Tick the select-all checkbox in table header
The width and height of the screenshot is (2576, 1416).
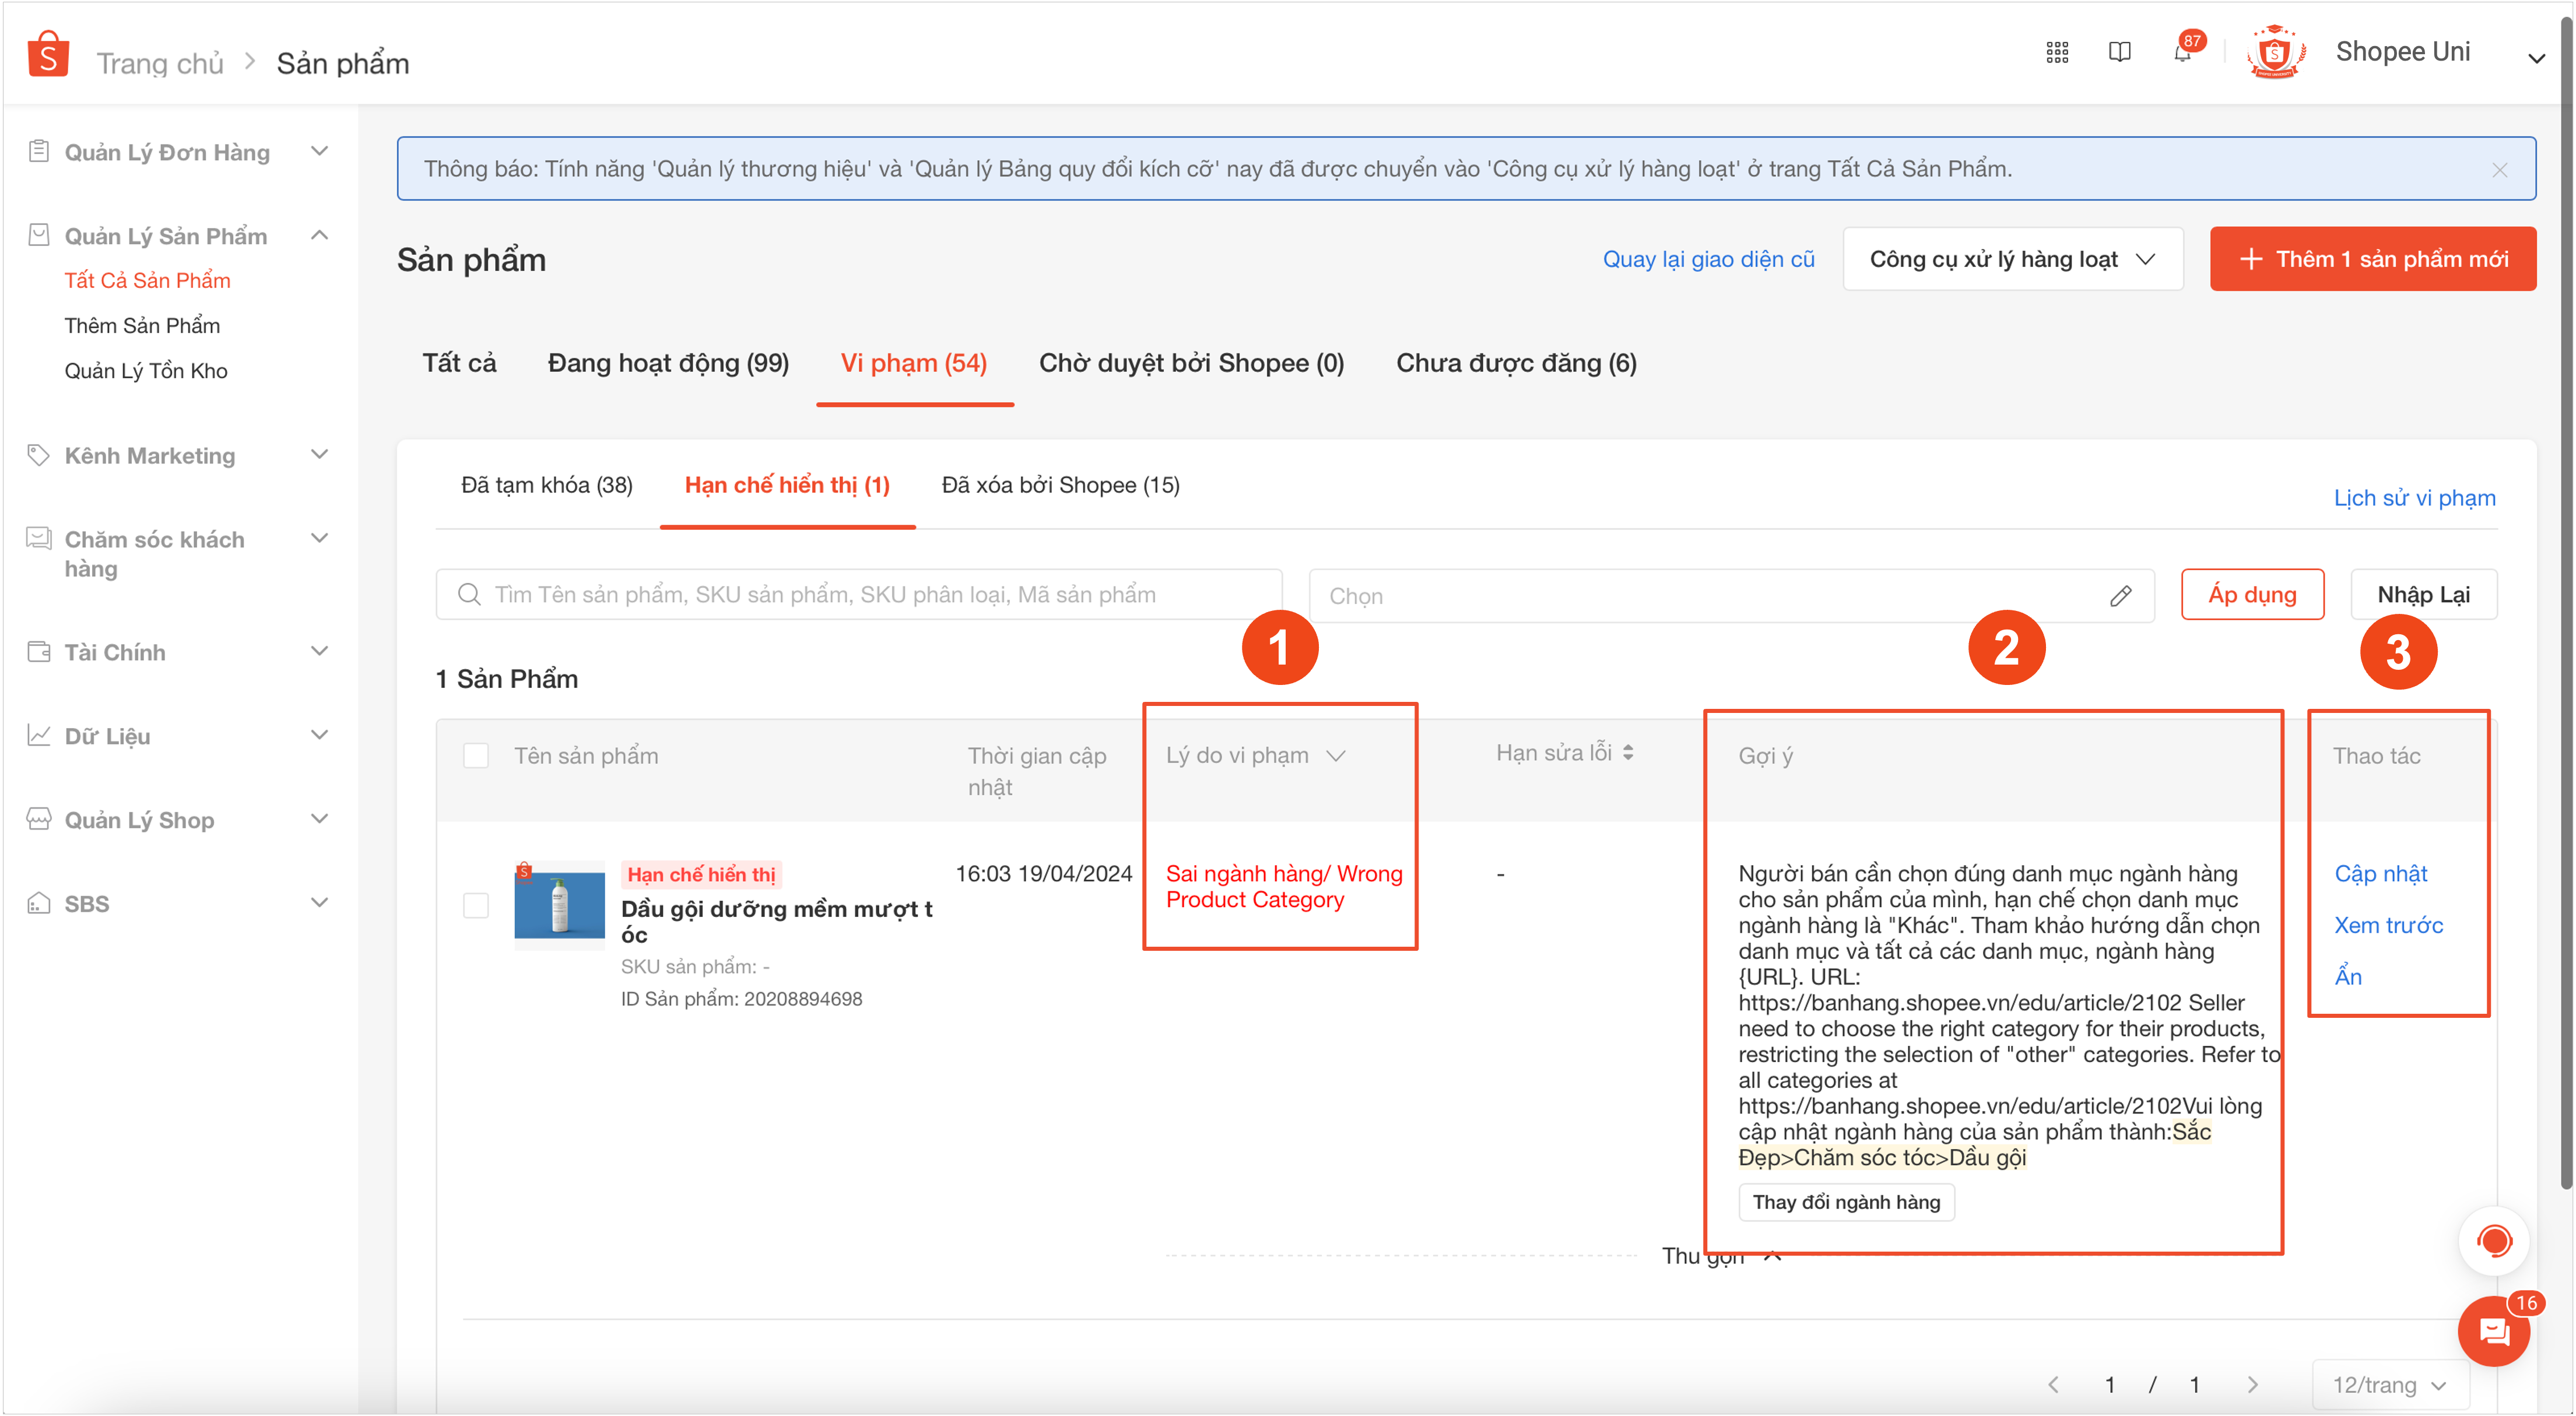click(476, 755)
